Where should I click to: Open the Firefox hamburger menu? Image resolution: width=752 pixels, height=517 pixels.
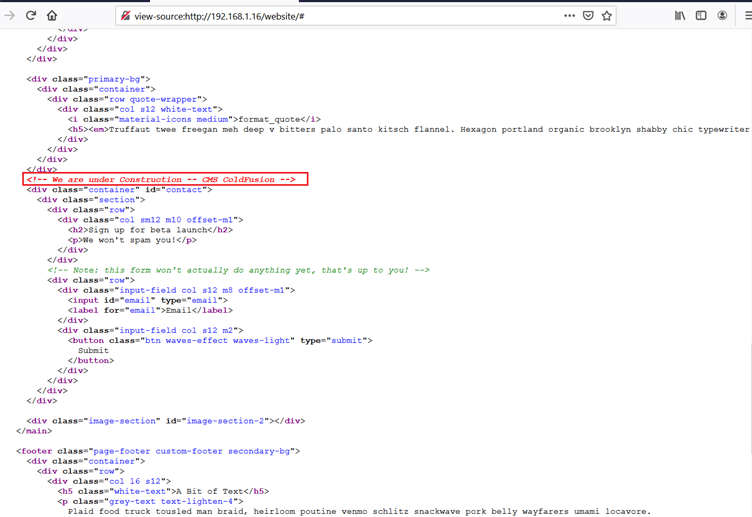[745, 15]
